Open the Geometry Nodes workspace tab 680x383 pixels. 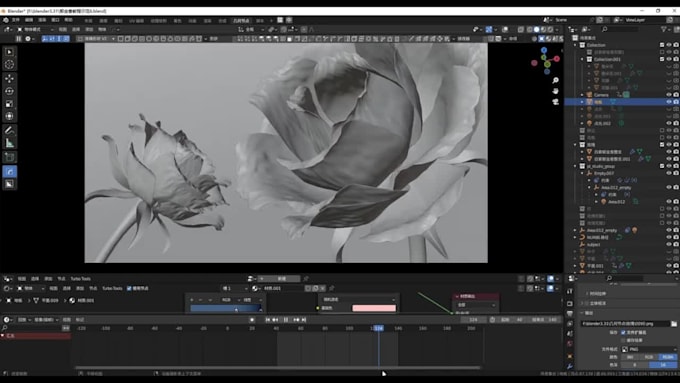point(242,20)
